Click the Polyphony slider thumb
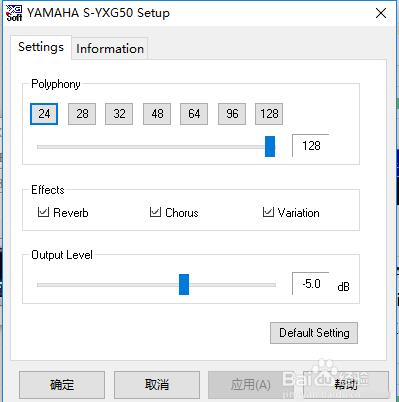Screen dimensions: 399x402 (270, 146)
